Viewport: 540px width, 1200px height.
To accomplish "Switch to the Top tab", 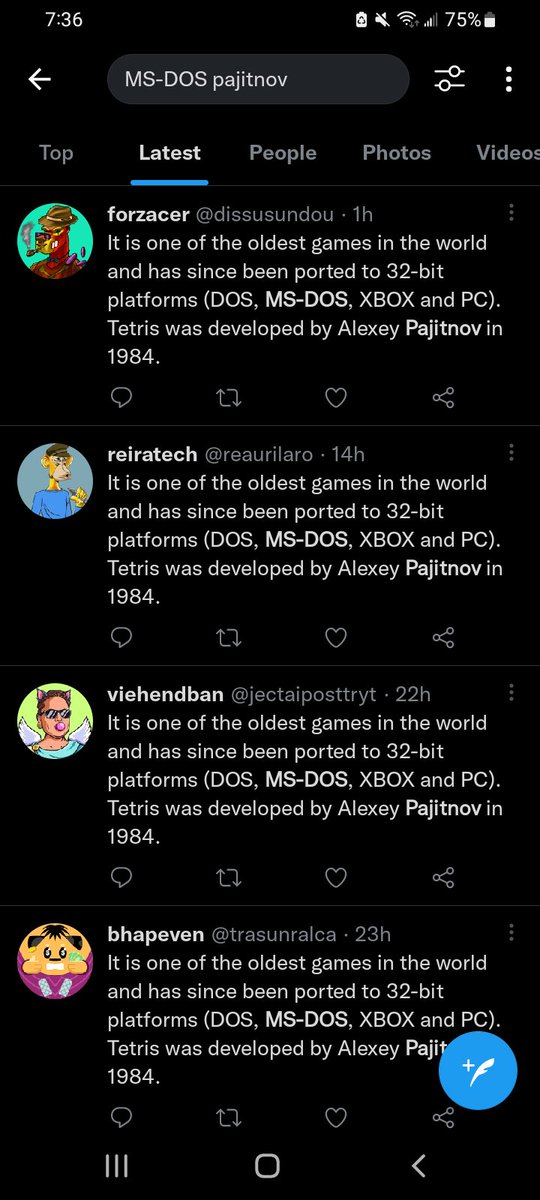I will (x=56, y=153).
